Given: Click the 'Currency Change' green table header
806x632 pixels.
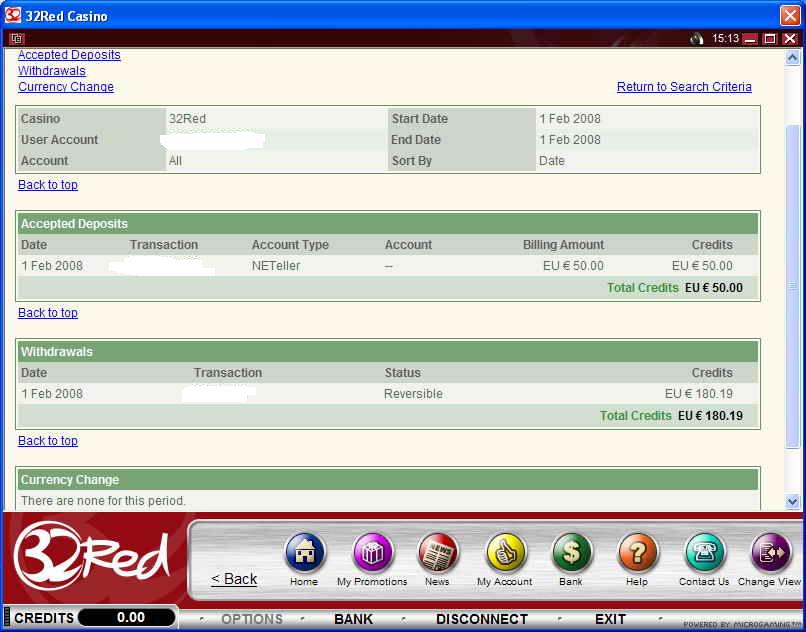Looking at the screenshot, I should click(x=388, y=480).
